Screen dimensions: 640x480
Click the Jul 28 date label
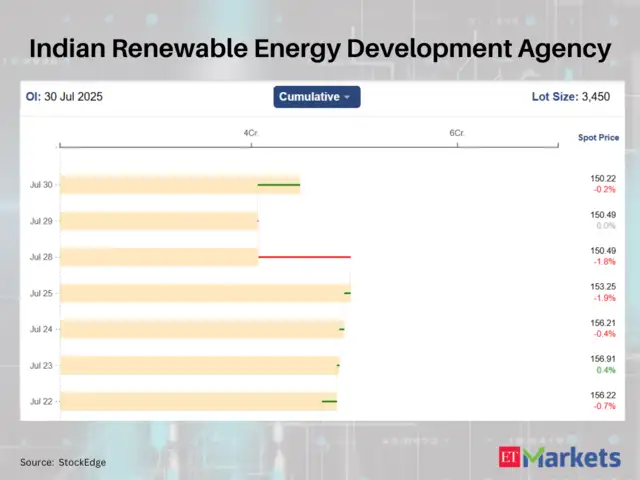tap(41, 257)
